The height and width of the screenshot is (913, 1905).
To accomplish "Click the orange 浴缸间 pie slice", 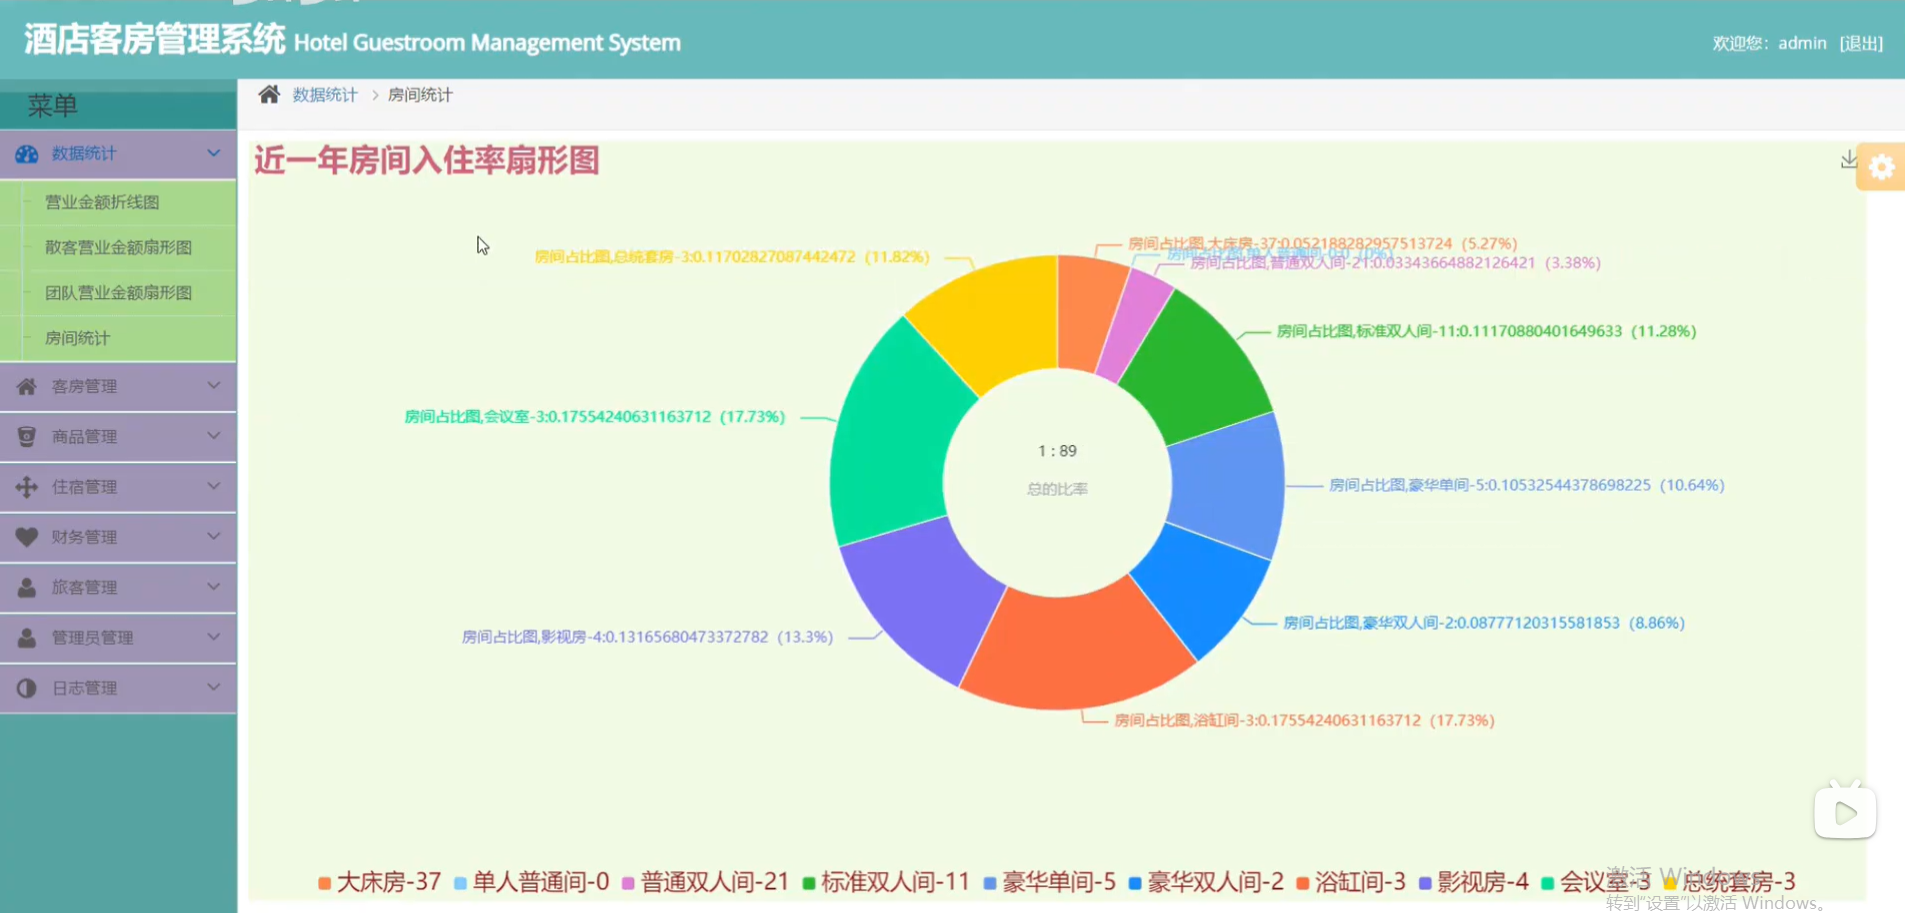I will (1075, 650).
